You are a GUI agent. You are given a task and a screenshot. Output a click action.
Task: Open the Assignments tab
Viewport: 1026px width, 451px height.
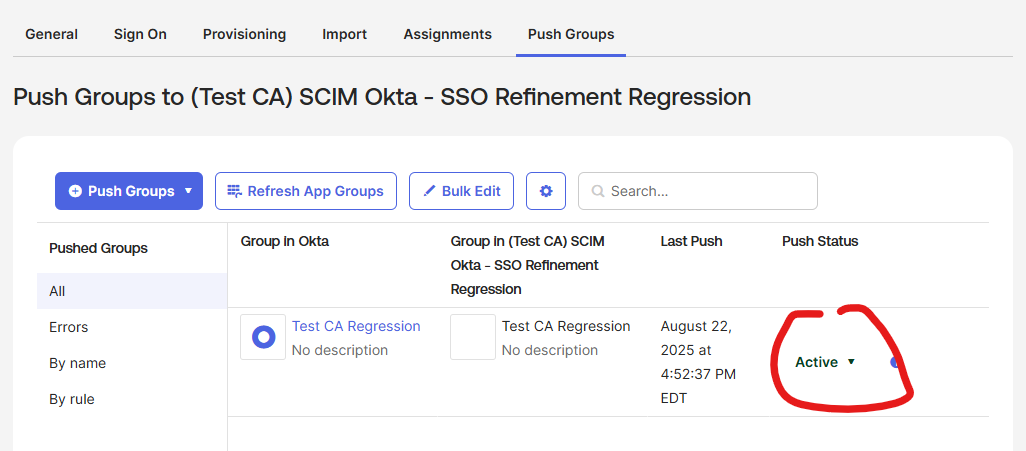(x=447, y=34)
